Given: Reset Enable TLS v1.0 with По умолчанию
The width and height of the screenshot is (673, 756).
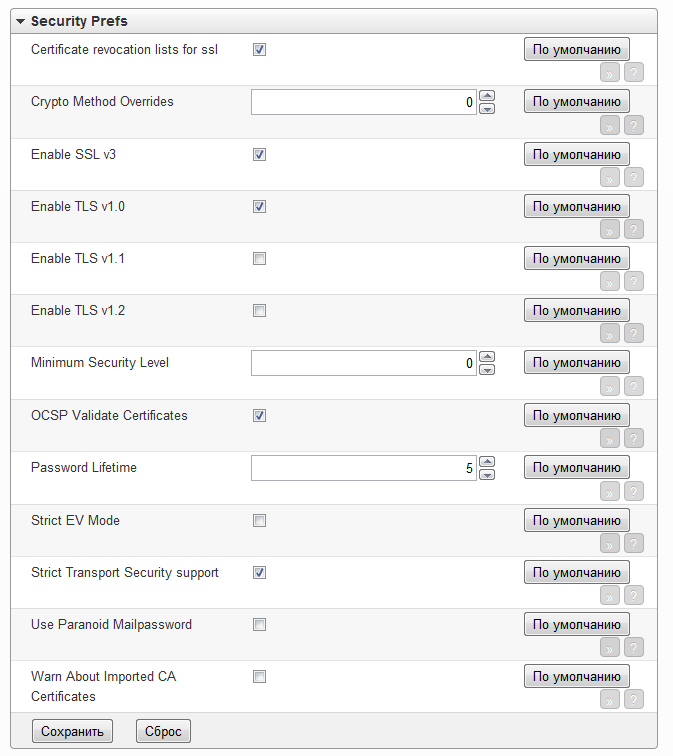Looking at the screenshot, I should [576, 207].
